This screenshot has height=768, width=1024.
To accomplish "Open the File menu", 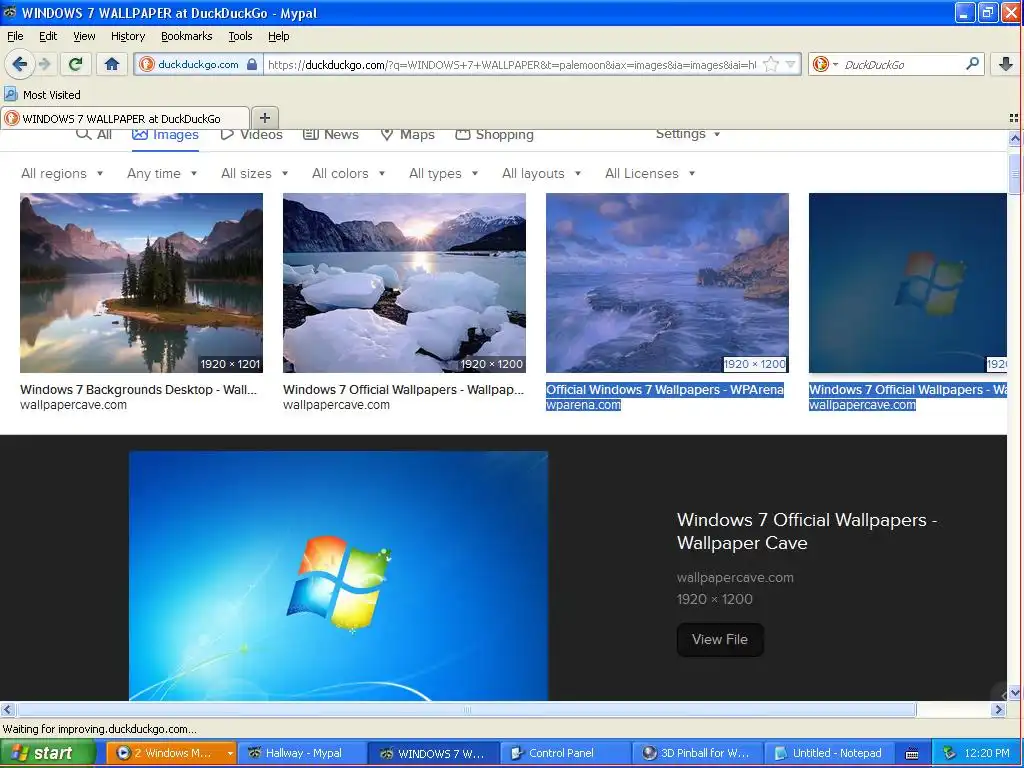I will pos(15,36).
